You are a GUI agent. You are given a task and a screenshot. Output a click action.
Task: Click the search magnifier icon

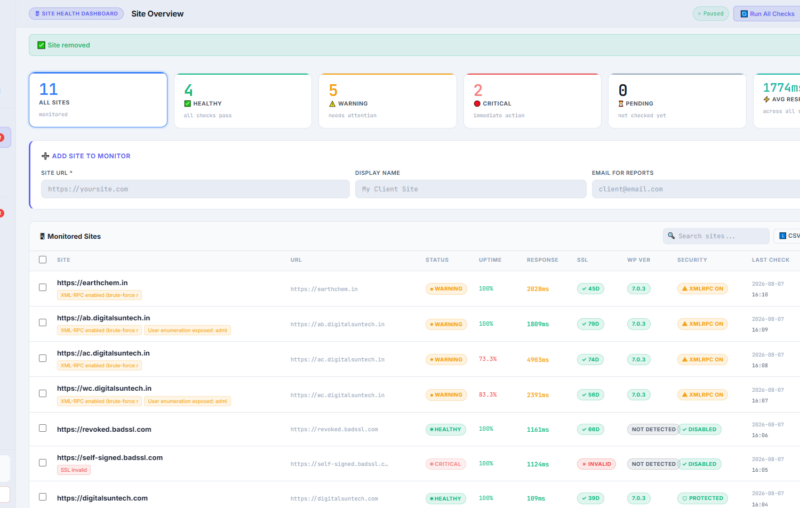[x=671, y=236]
